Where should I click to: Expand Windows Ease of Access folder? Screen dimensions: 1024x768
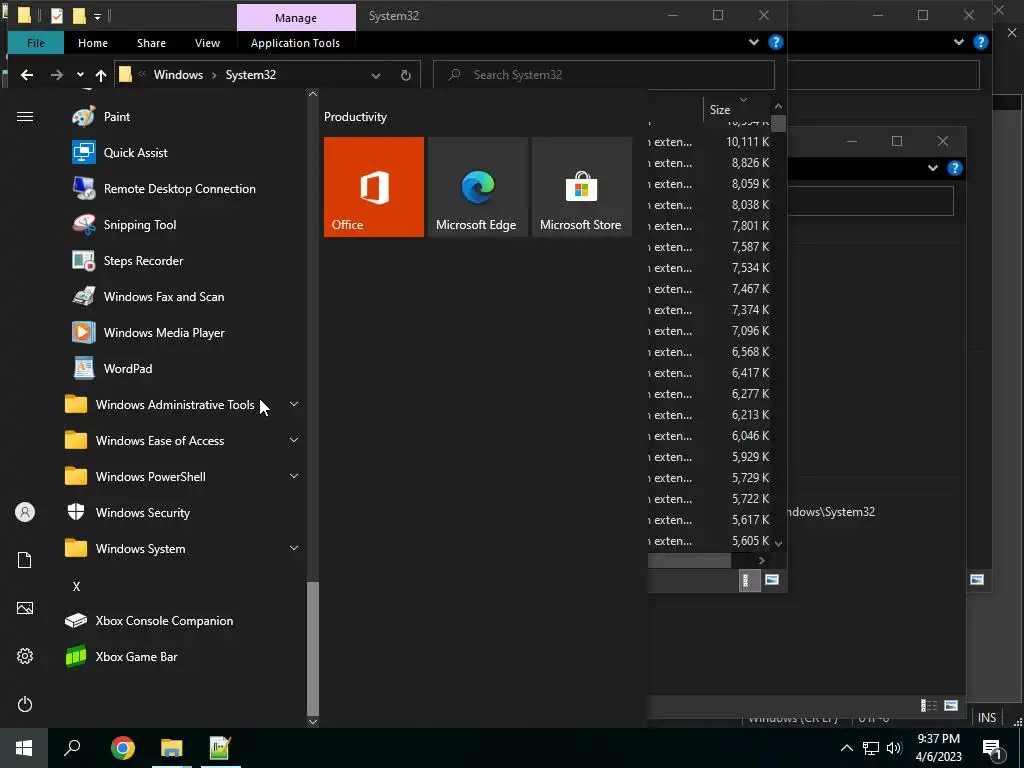click(294, 440)
